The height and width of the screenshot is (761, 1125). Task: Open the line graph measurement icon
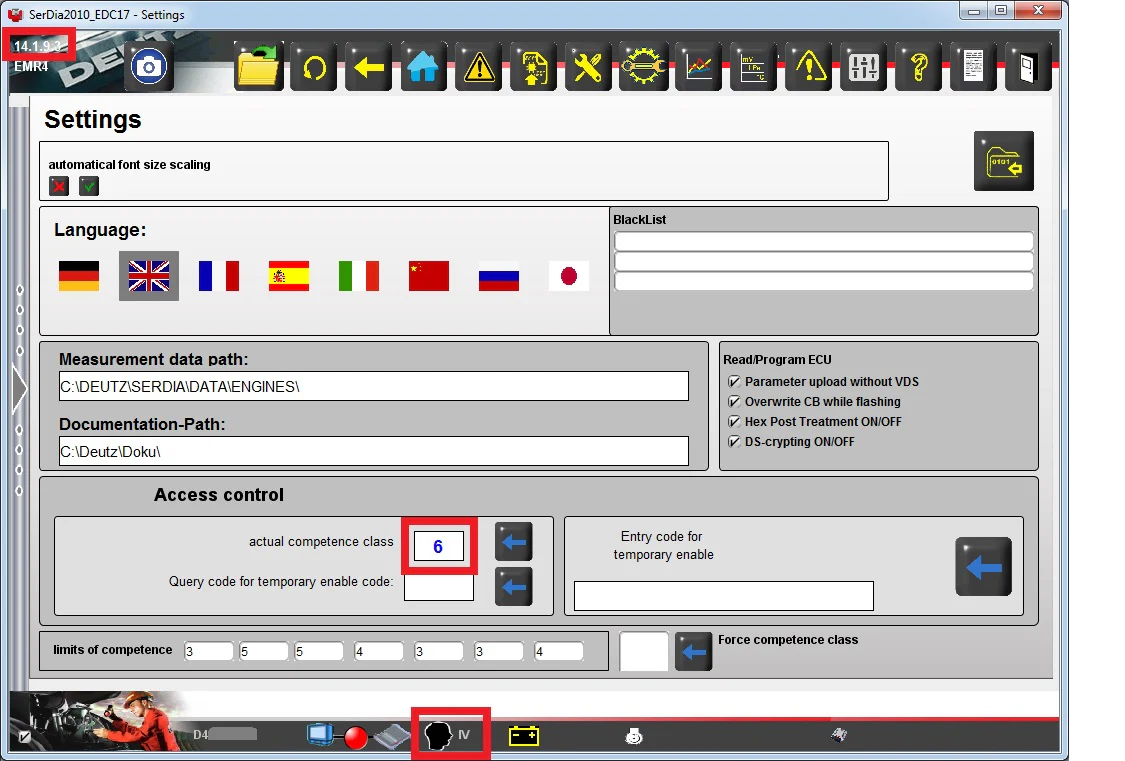[x=698, y=67]
